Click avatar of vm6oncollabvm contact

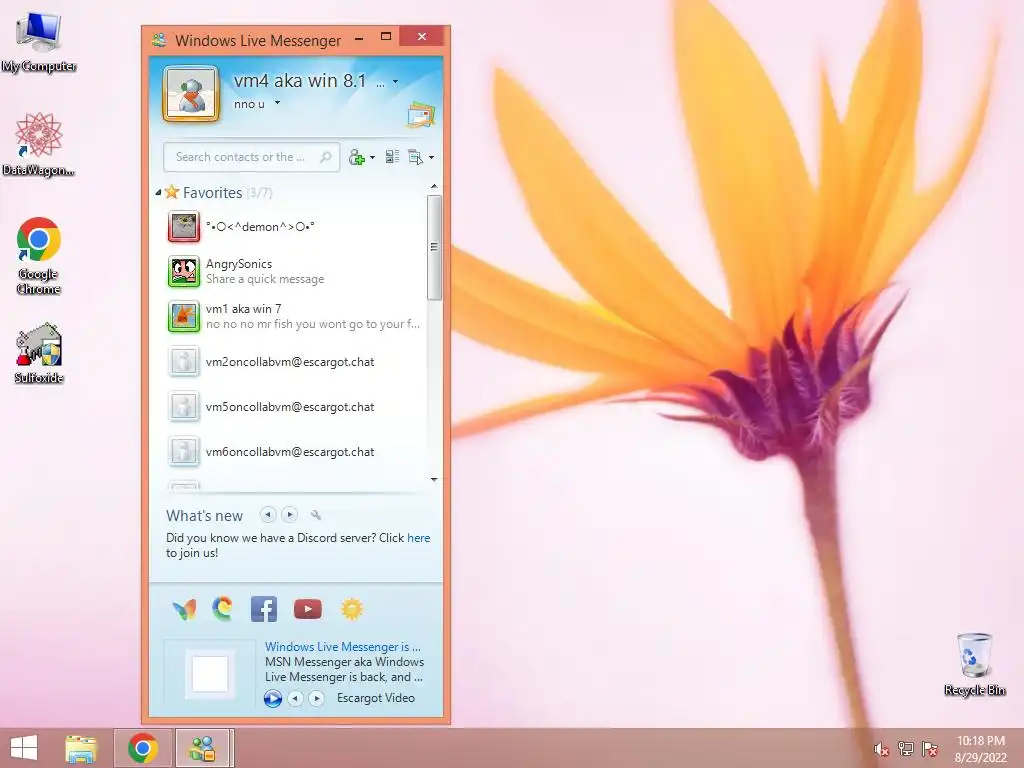[184, 451]
